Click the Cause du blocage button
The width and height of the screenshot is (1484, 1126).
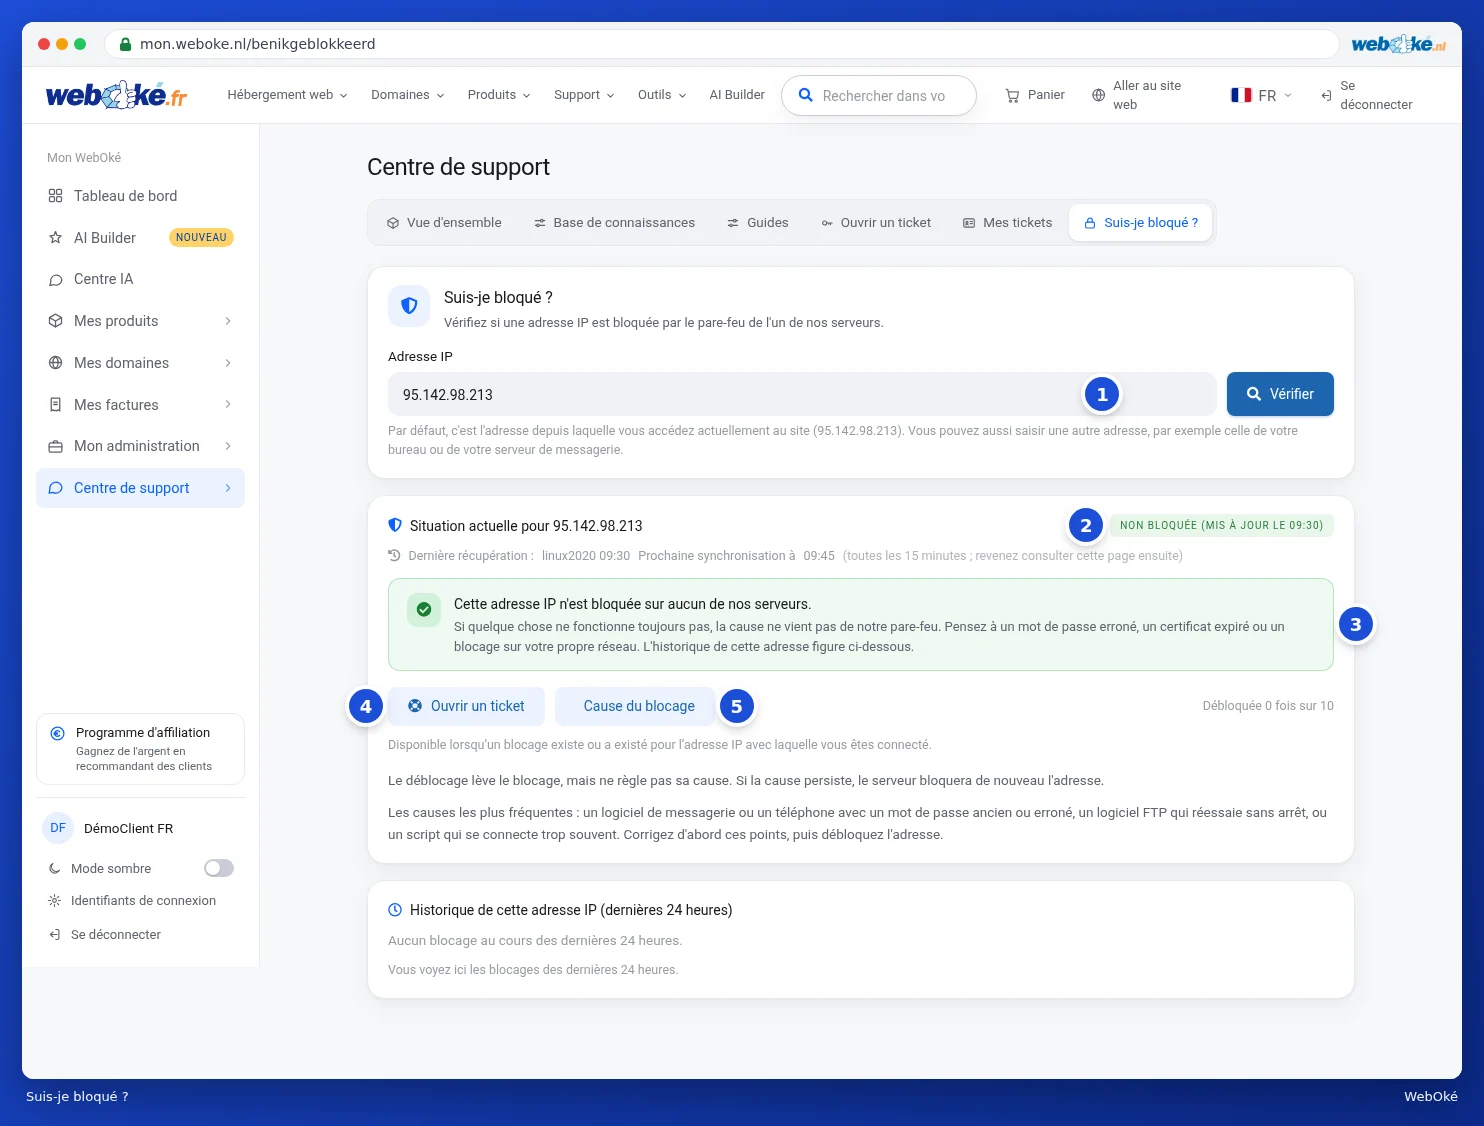[x=635, y=706]
